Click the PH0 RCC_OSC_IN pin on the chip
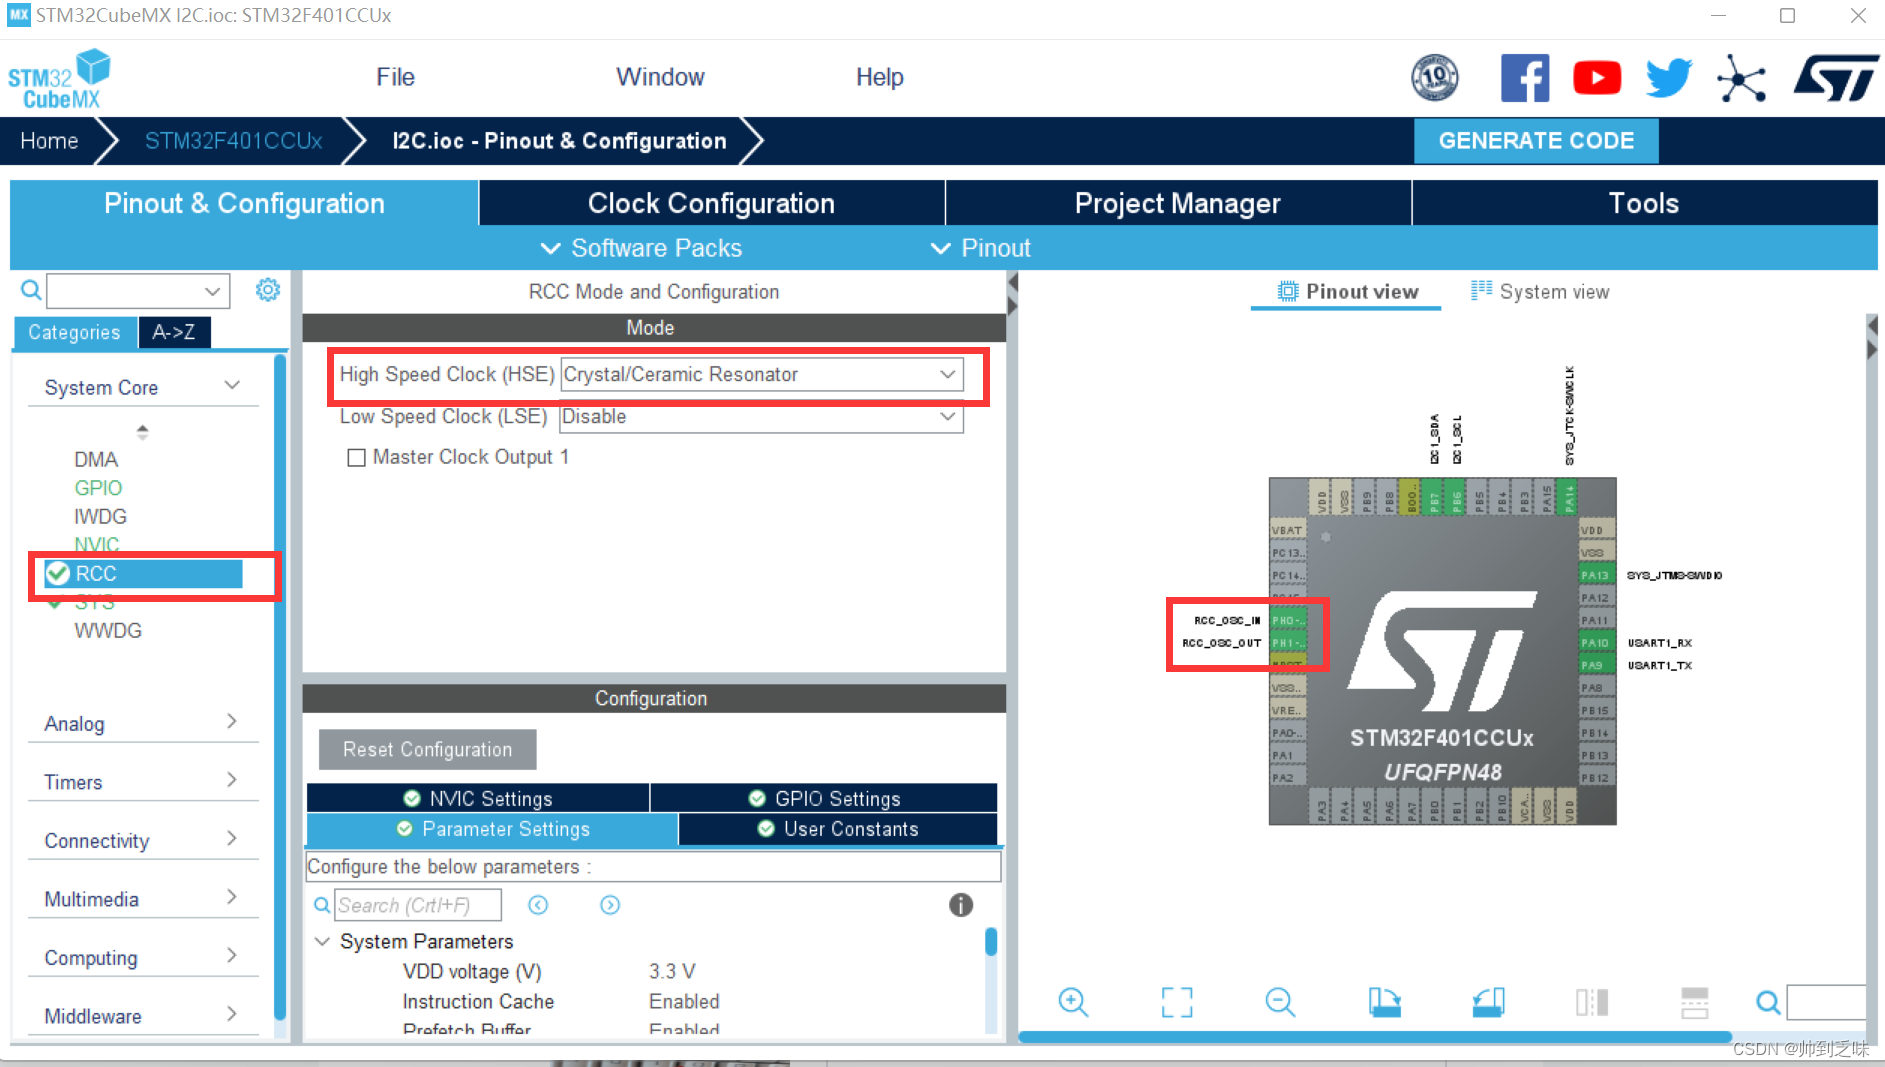The width and height of the screenshot is (1885, 1067). click(1288, 620)
